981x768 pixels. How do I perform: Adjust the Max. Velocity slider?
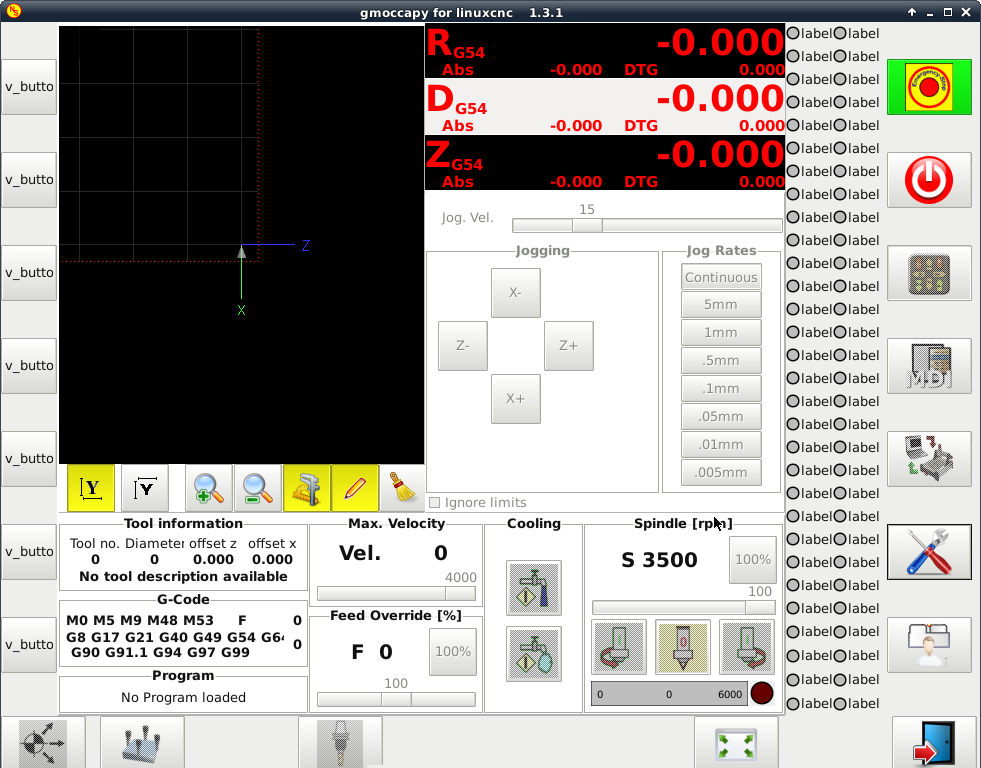(396, 593)
